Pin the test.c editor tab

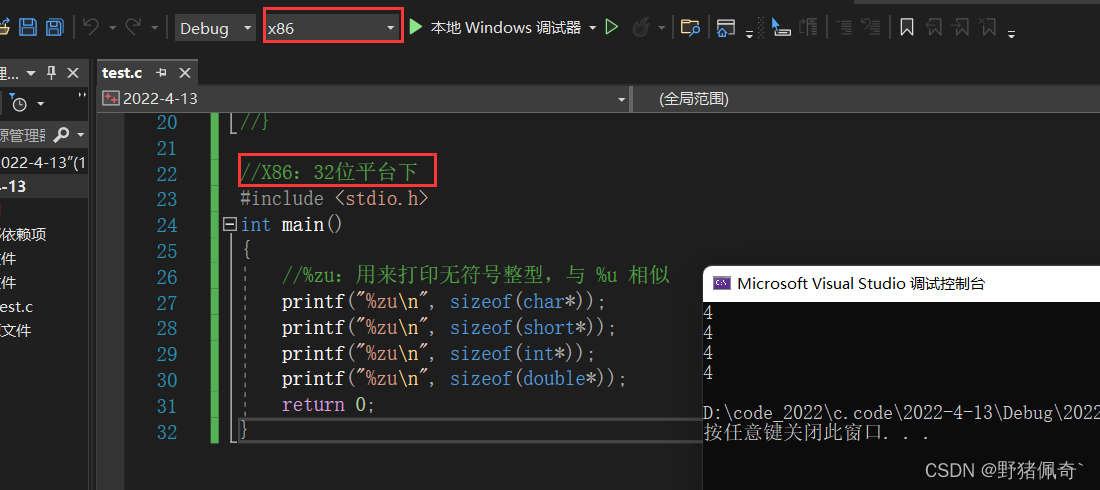tap(161, 73)
